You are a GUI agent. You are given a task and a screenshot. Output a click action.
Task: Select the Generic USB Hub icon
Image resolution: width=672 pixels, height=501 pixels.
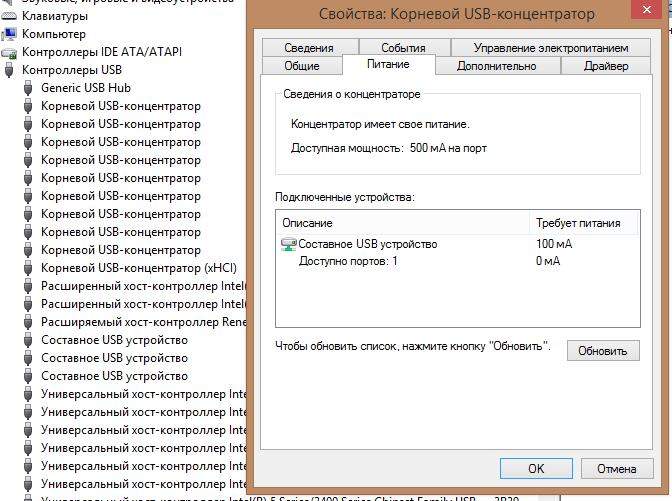(29, 88)
